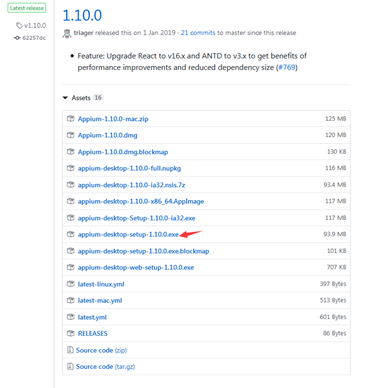
Task: Collapse the Assets section triangle
Action: point(65,98)
